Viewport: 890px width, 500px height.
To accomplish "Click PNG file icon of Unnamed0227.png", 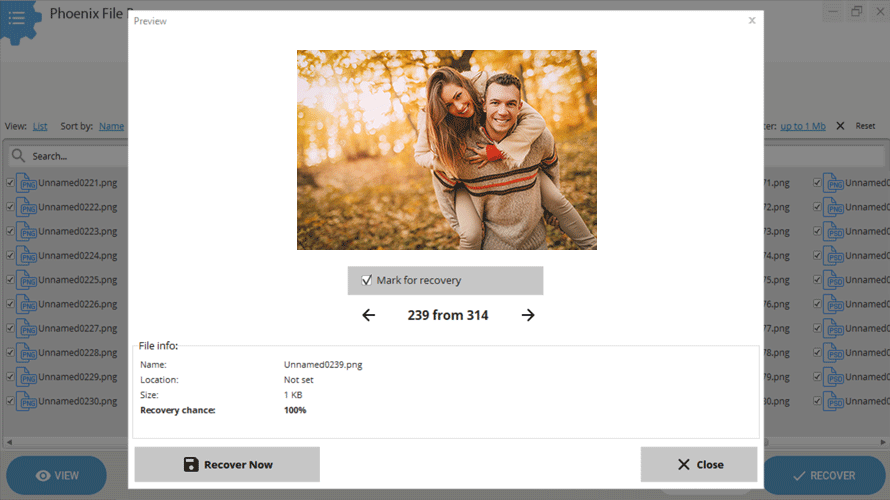I will (x=26, y=329).
